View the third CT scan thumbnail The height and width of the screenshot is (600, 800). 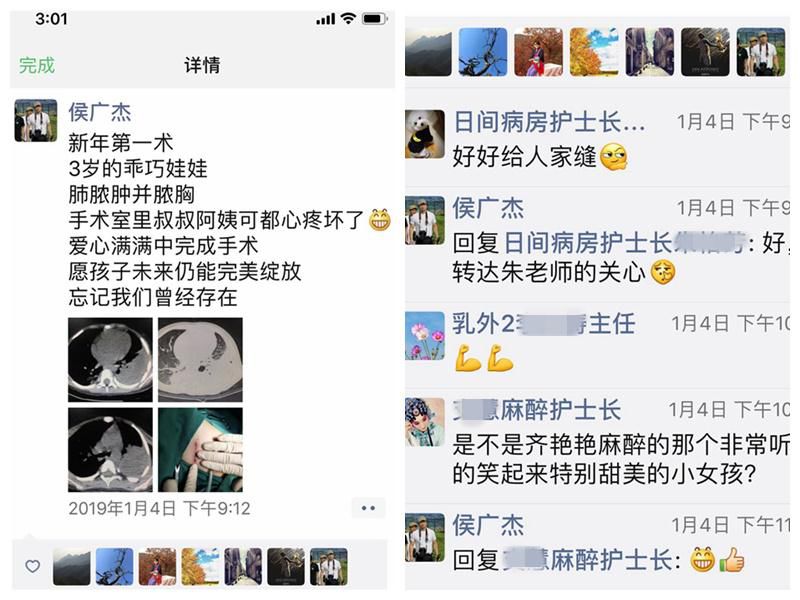click(110, 449)
